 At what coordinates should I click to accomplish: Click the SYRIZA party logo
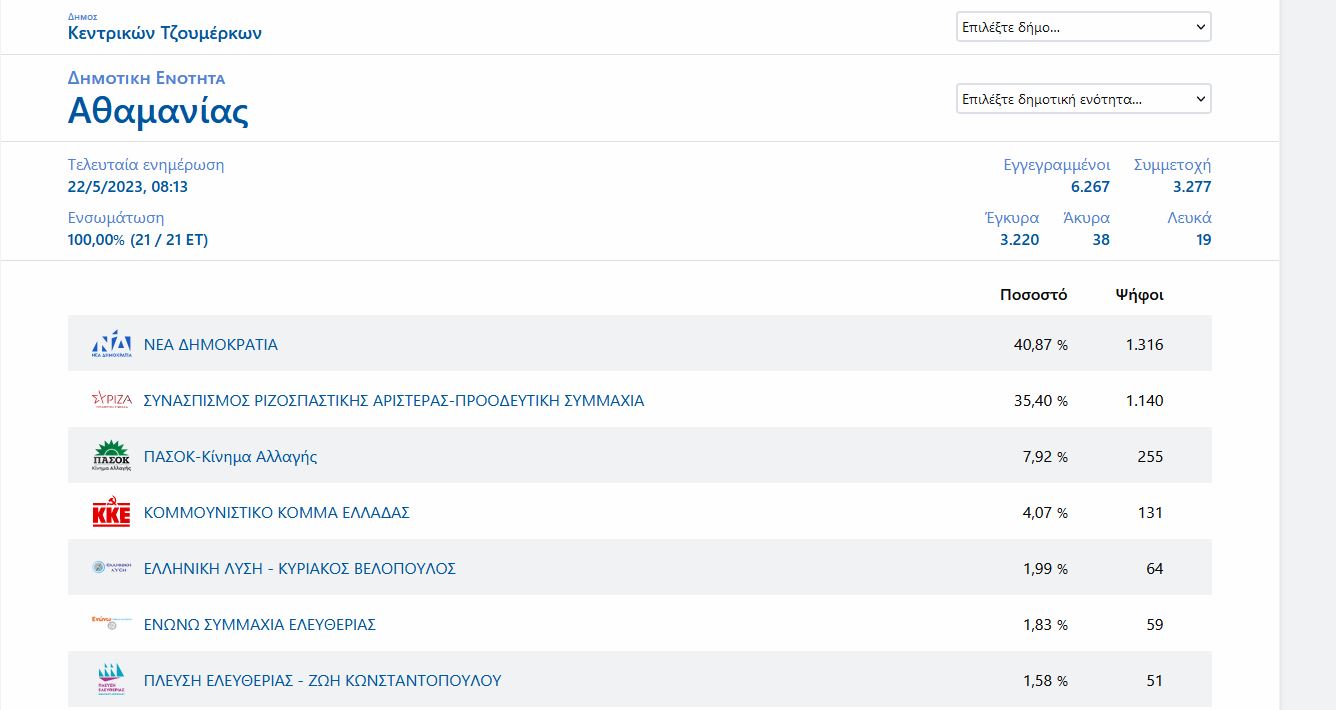pos(111,400)
